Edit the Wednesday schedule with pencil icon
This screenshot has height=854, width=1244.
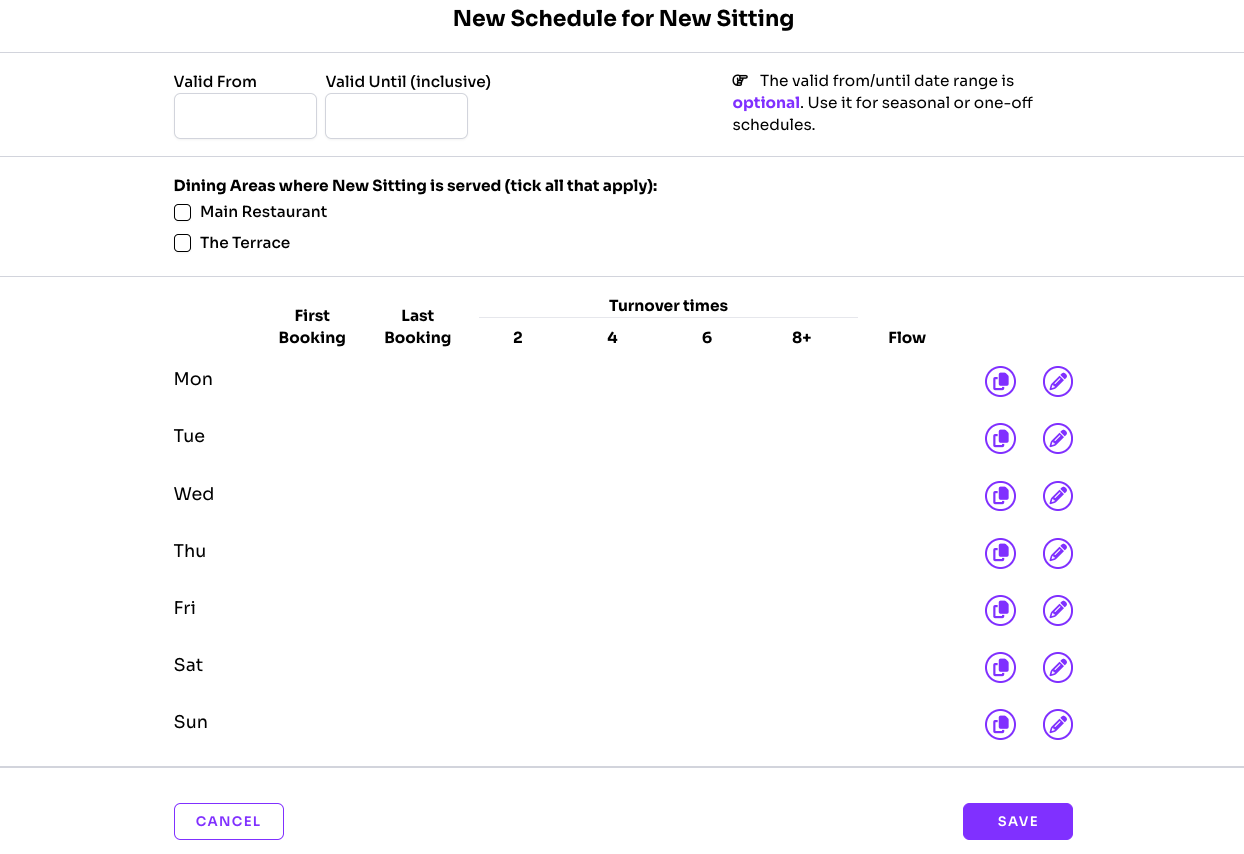tap(1058, 496)
